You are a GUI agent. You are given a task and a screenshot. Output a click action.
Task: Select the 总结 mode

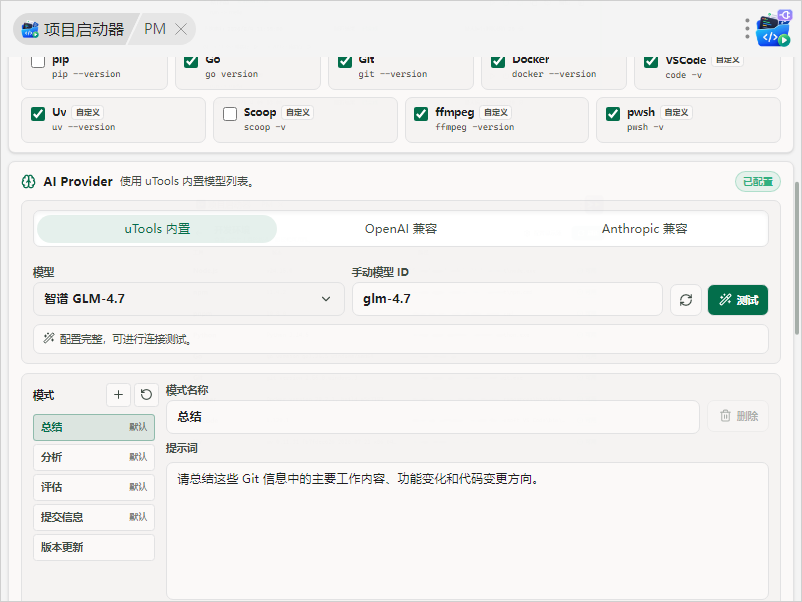coord(94,427)
